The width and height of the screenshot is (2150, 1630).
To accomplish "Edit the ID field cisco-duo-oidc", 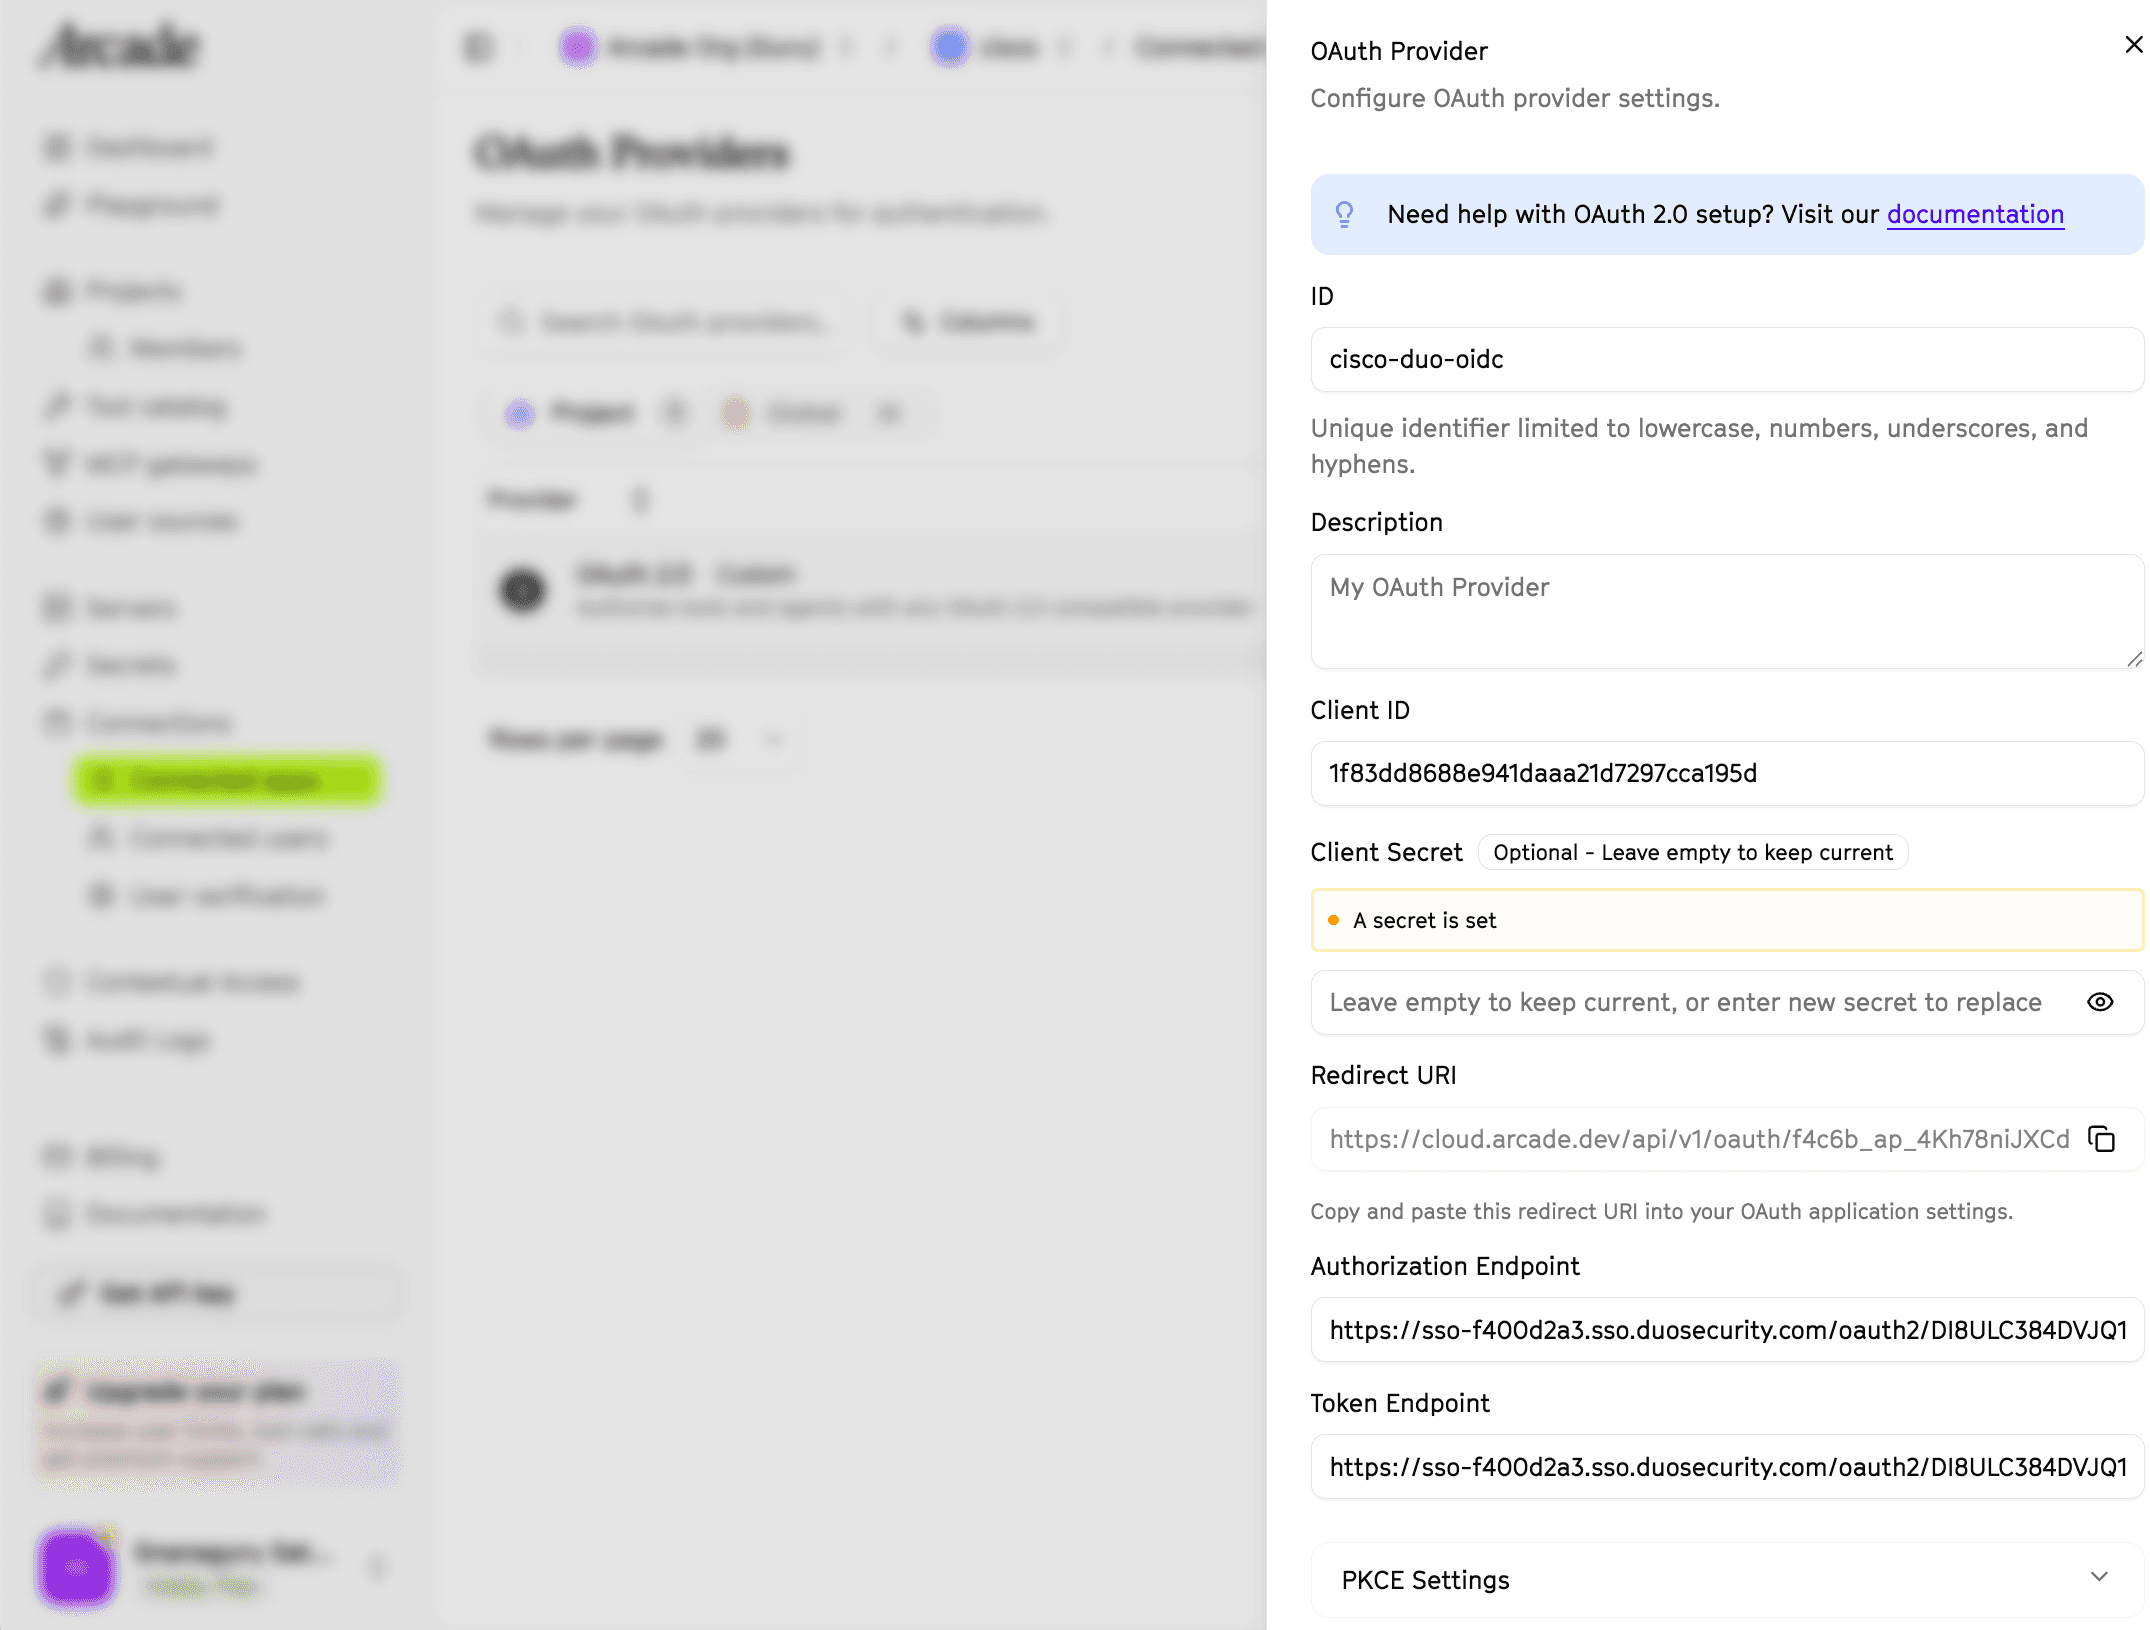I will [x=1727, y=360].
